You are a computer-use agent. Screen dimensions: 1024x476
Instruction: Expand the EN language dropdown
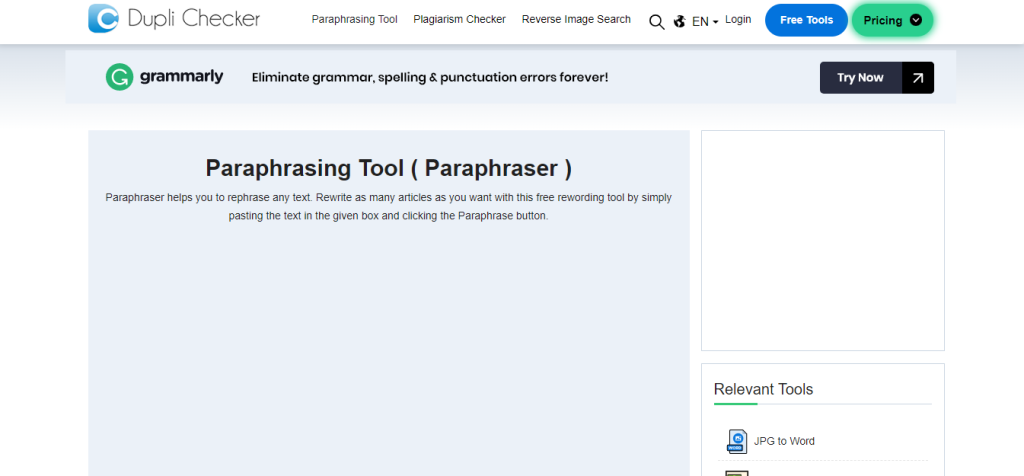coord(705,22)
